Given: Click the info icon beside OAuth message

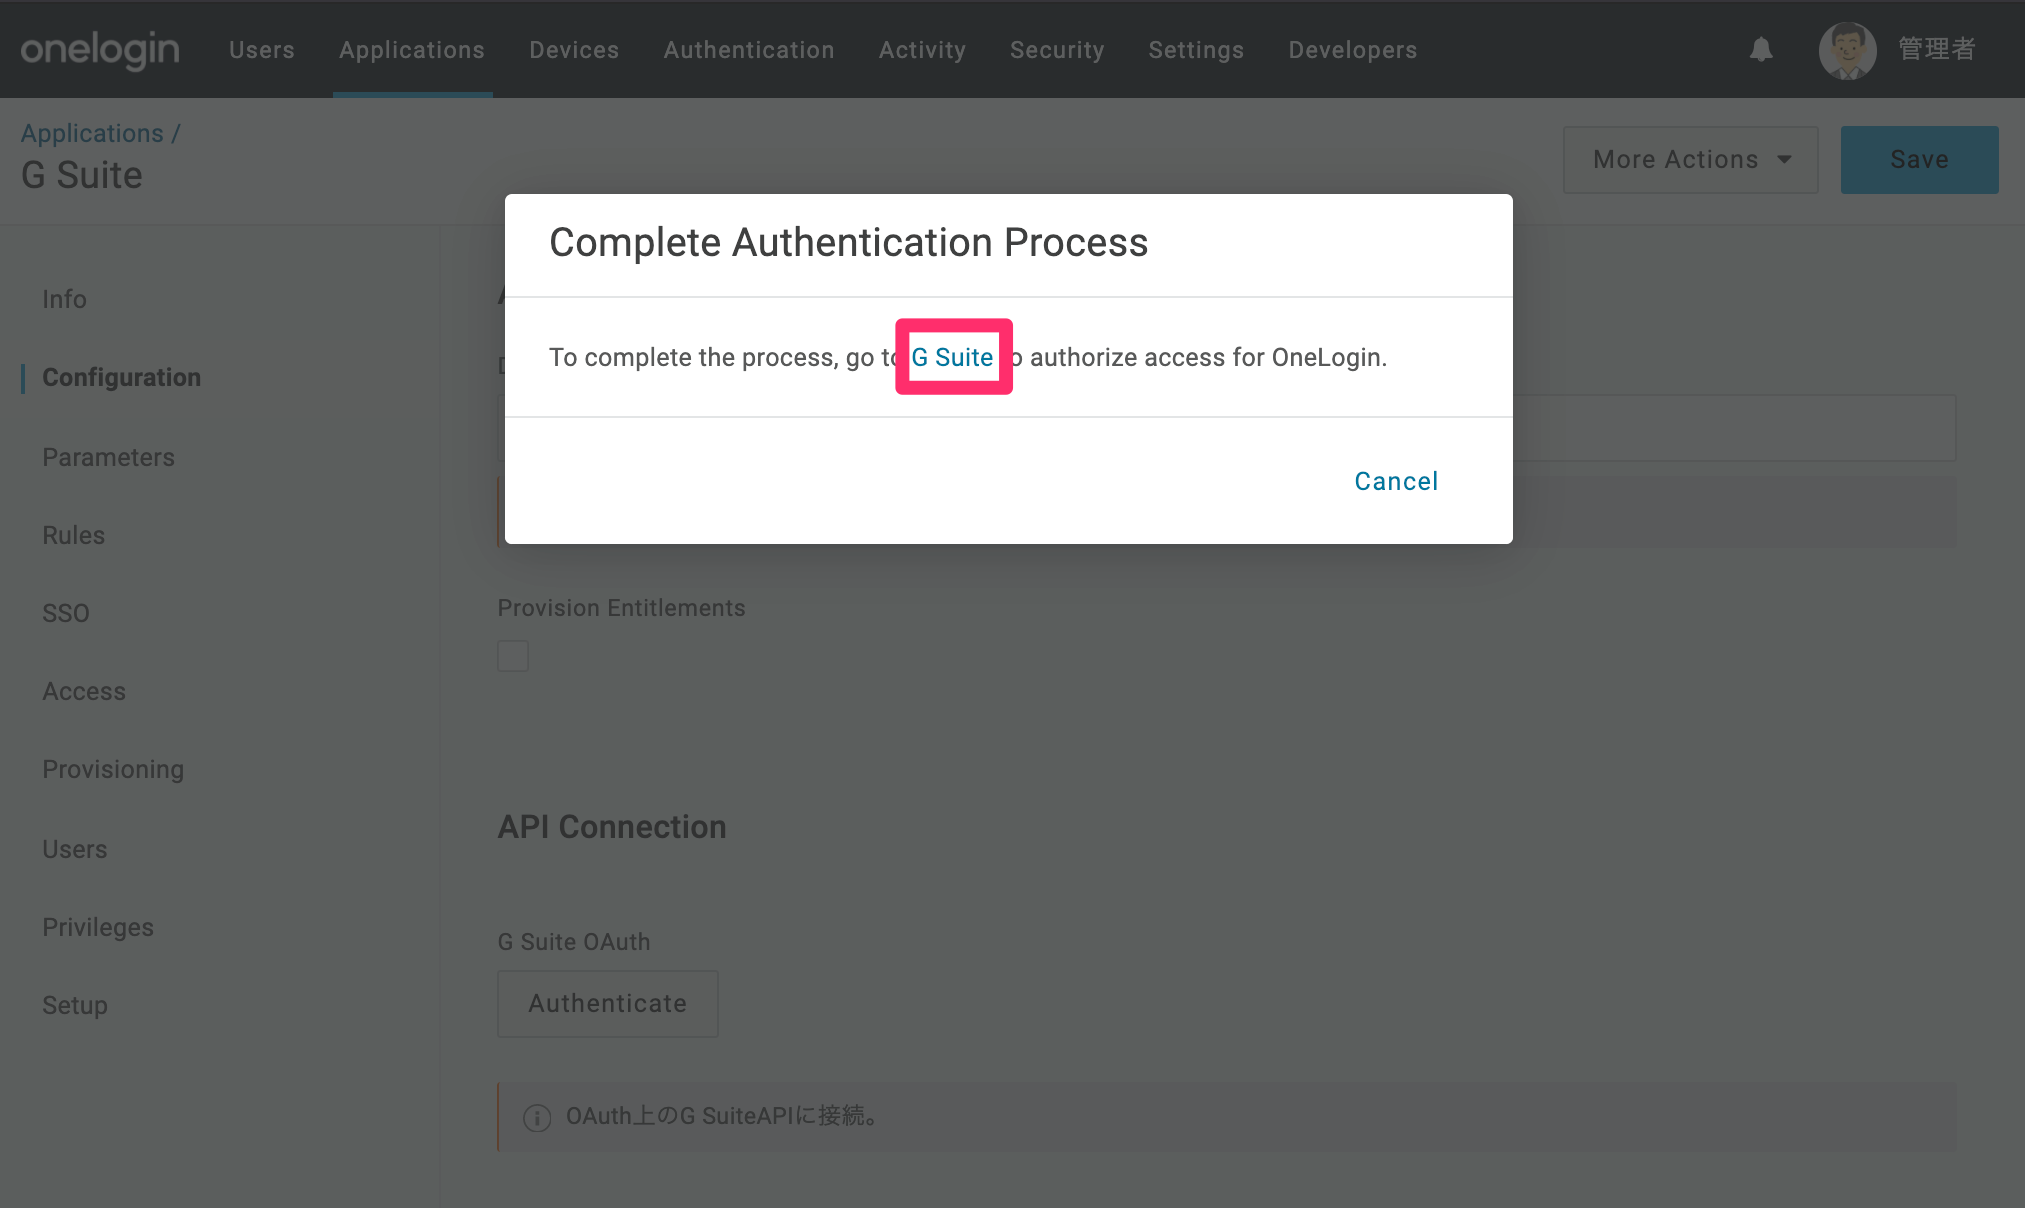Looking at the screenshot, I should coord(537,1117).
